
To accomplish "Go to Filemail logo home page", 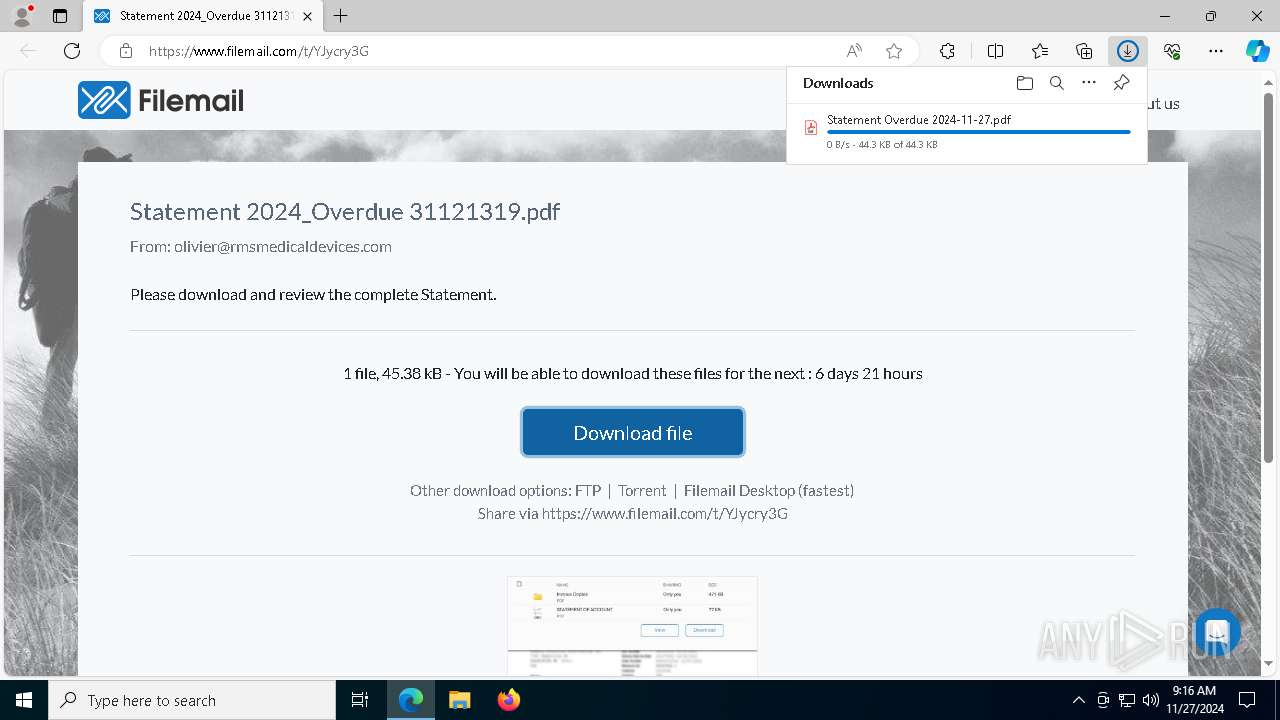I will click(161, 100).
